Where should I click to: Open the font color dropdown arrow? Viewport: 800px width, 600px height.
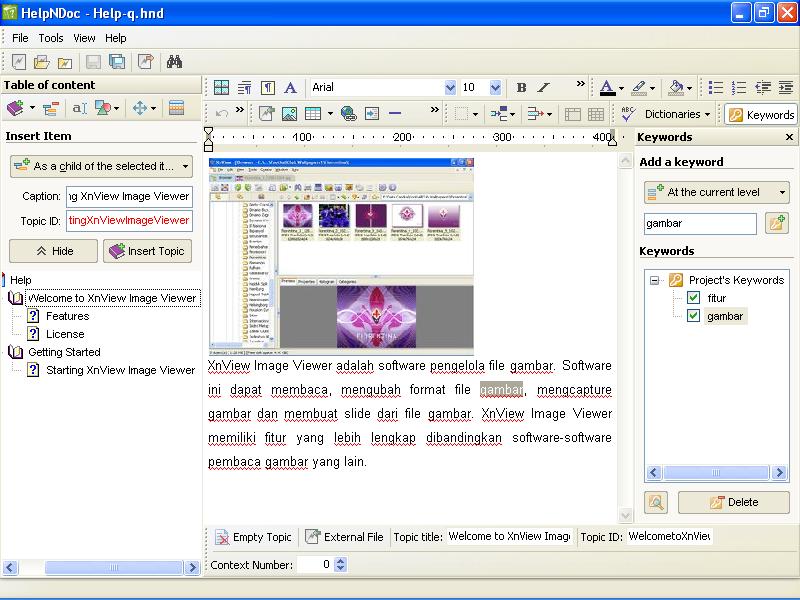(x=621, y=88)
